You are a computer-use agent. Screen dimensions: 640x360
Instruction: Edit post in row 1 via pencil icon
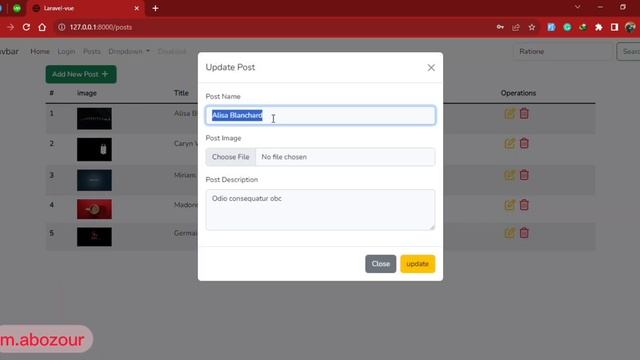click(x=509, y=113)
